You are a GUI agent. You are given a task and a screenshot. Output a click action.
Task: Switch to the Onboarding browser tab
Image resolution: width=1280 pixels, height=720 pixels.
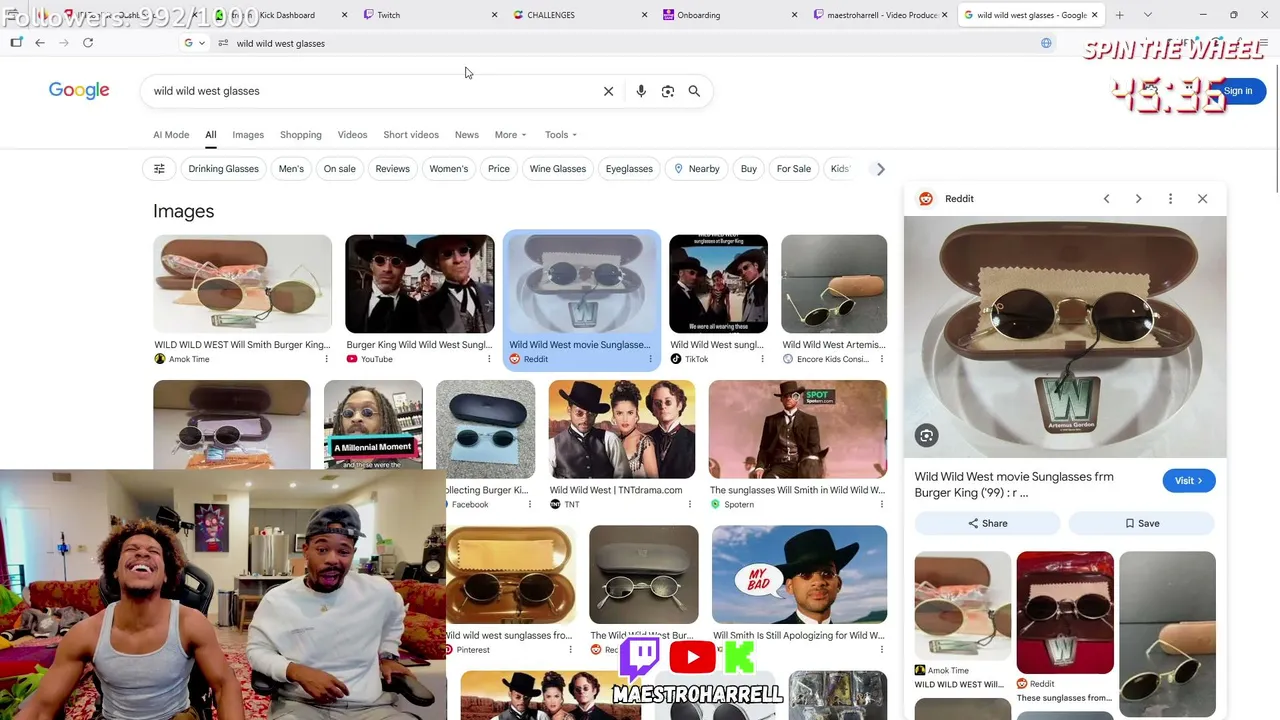tap(730, 15)
